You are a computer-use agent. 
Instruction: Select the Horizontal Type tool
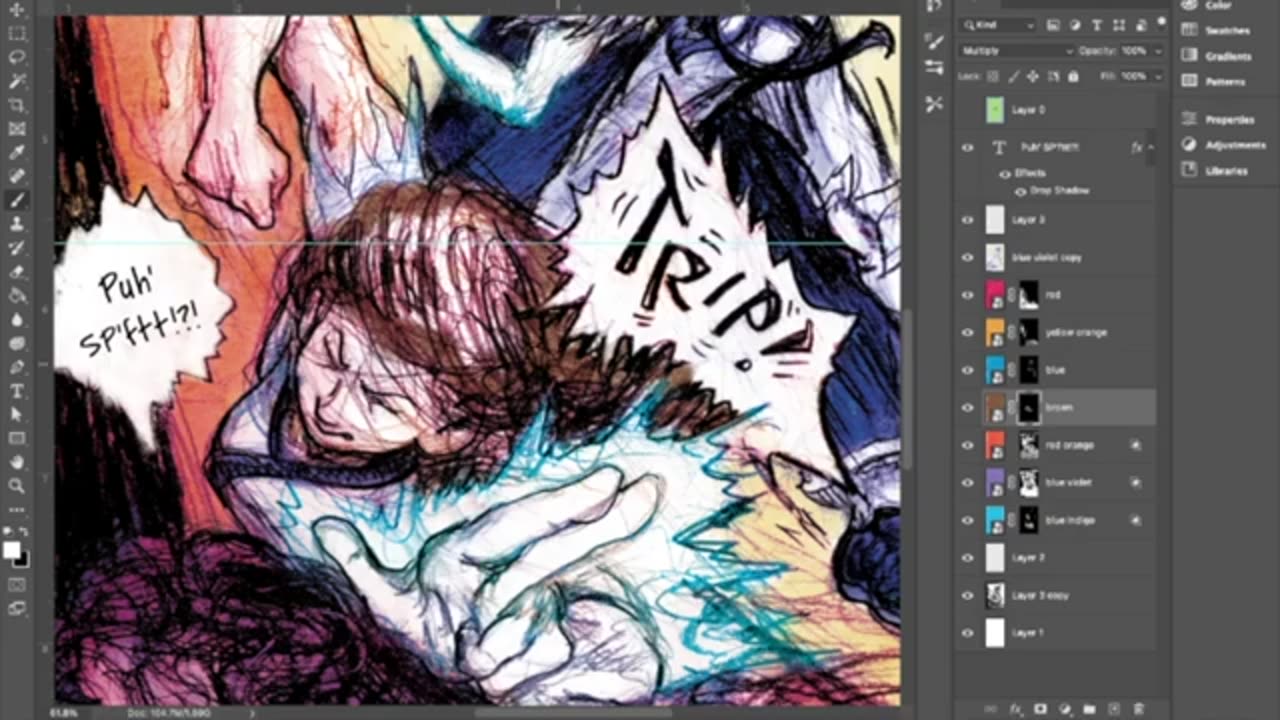tap(17, 391)
